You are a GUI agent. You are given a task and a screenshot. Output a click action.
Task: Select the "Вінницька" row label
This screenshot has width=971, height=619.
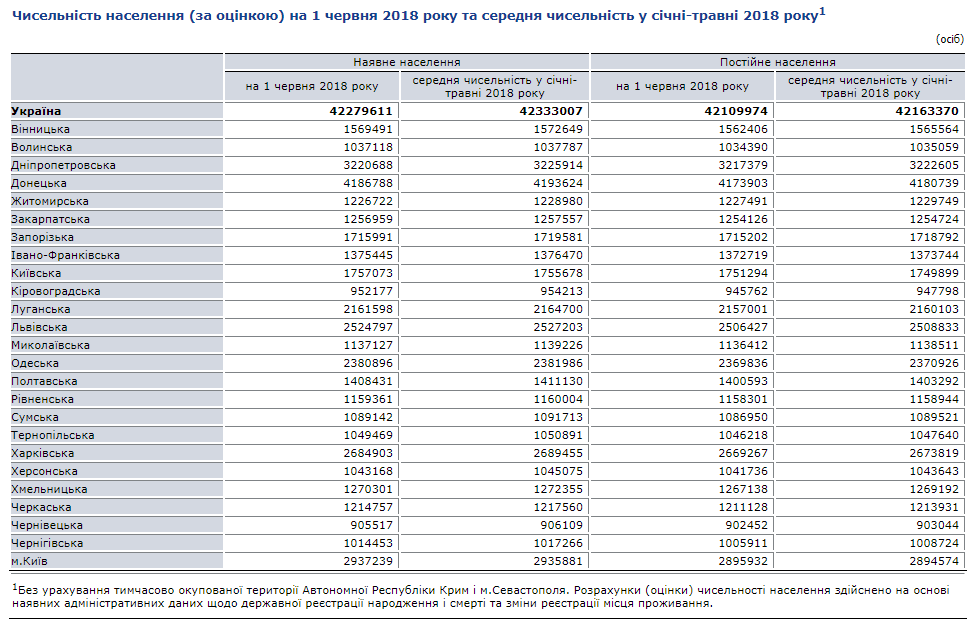[x=40, y=129]
